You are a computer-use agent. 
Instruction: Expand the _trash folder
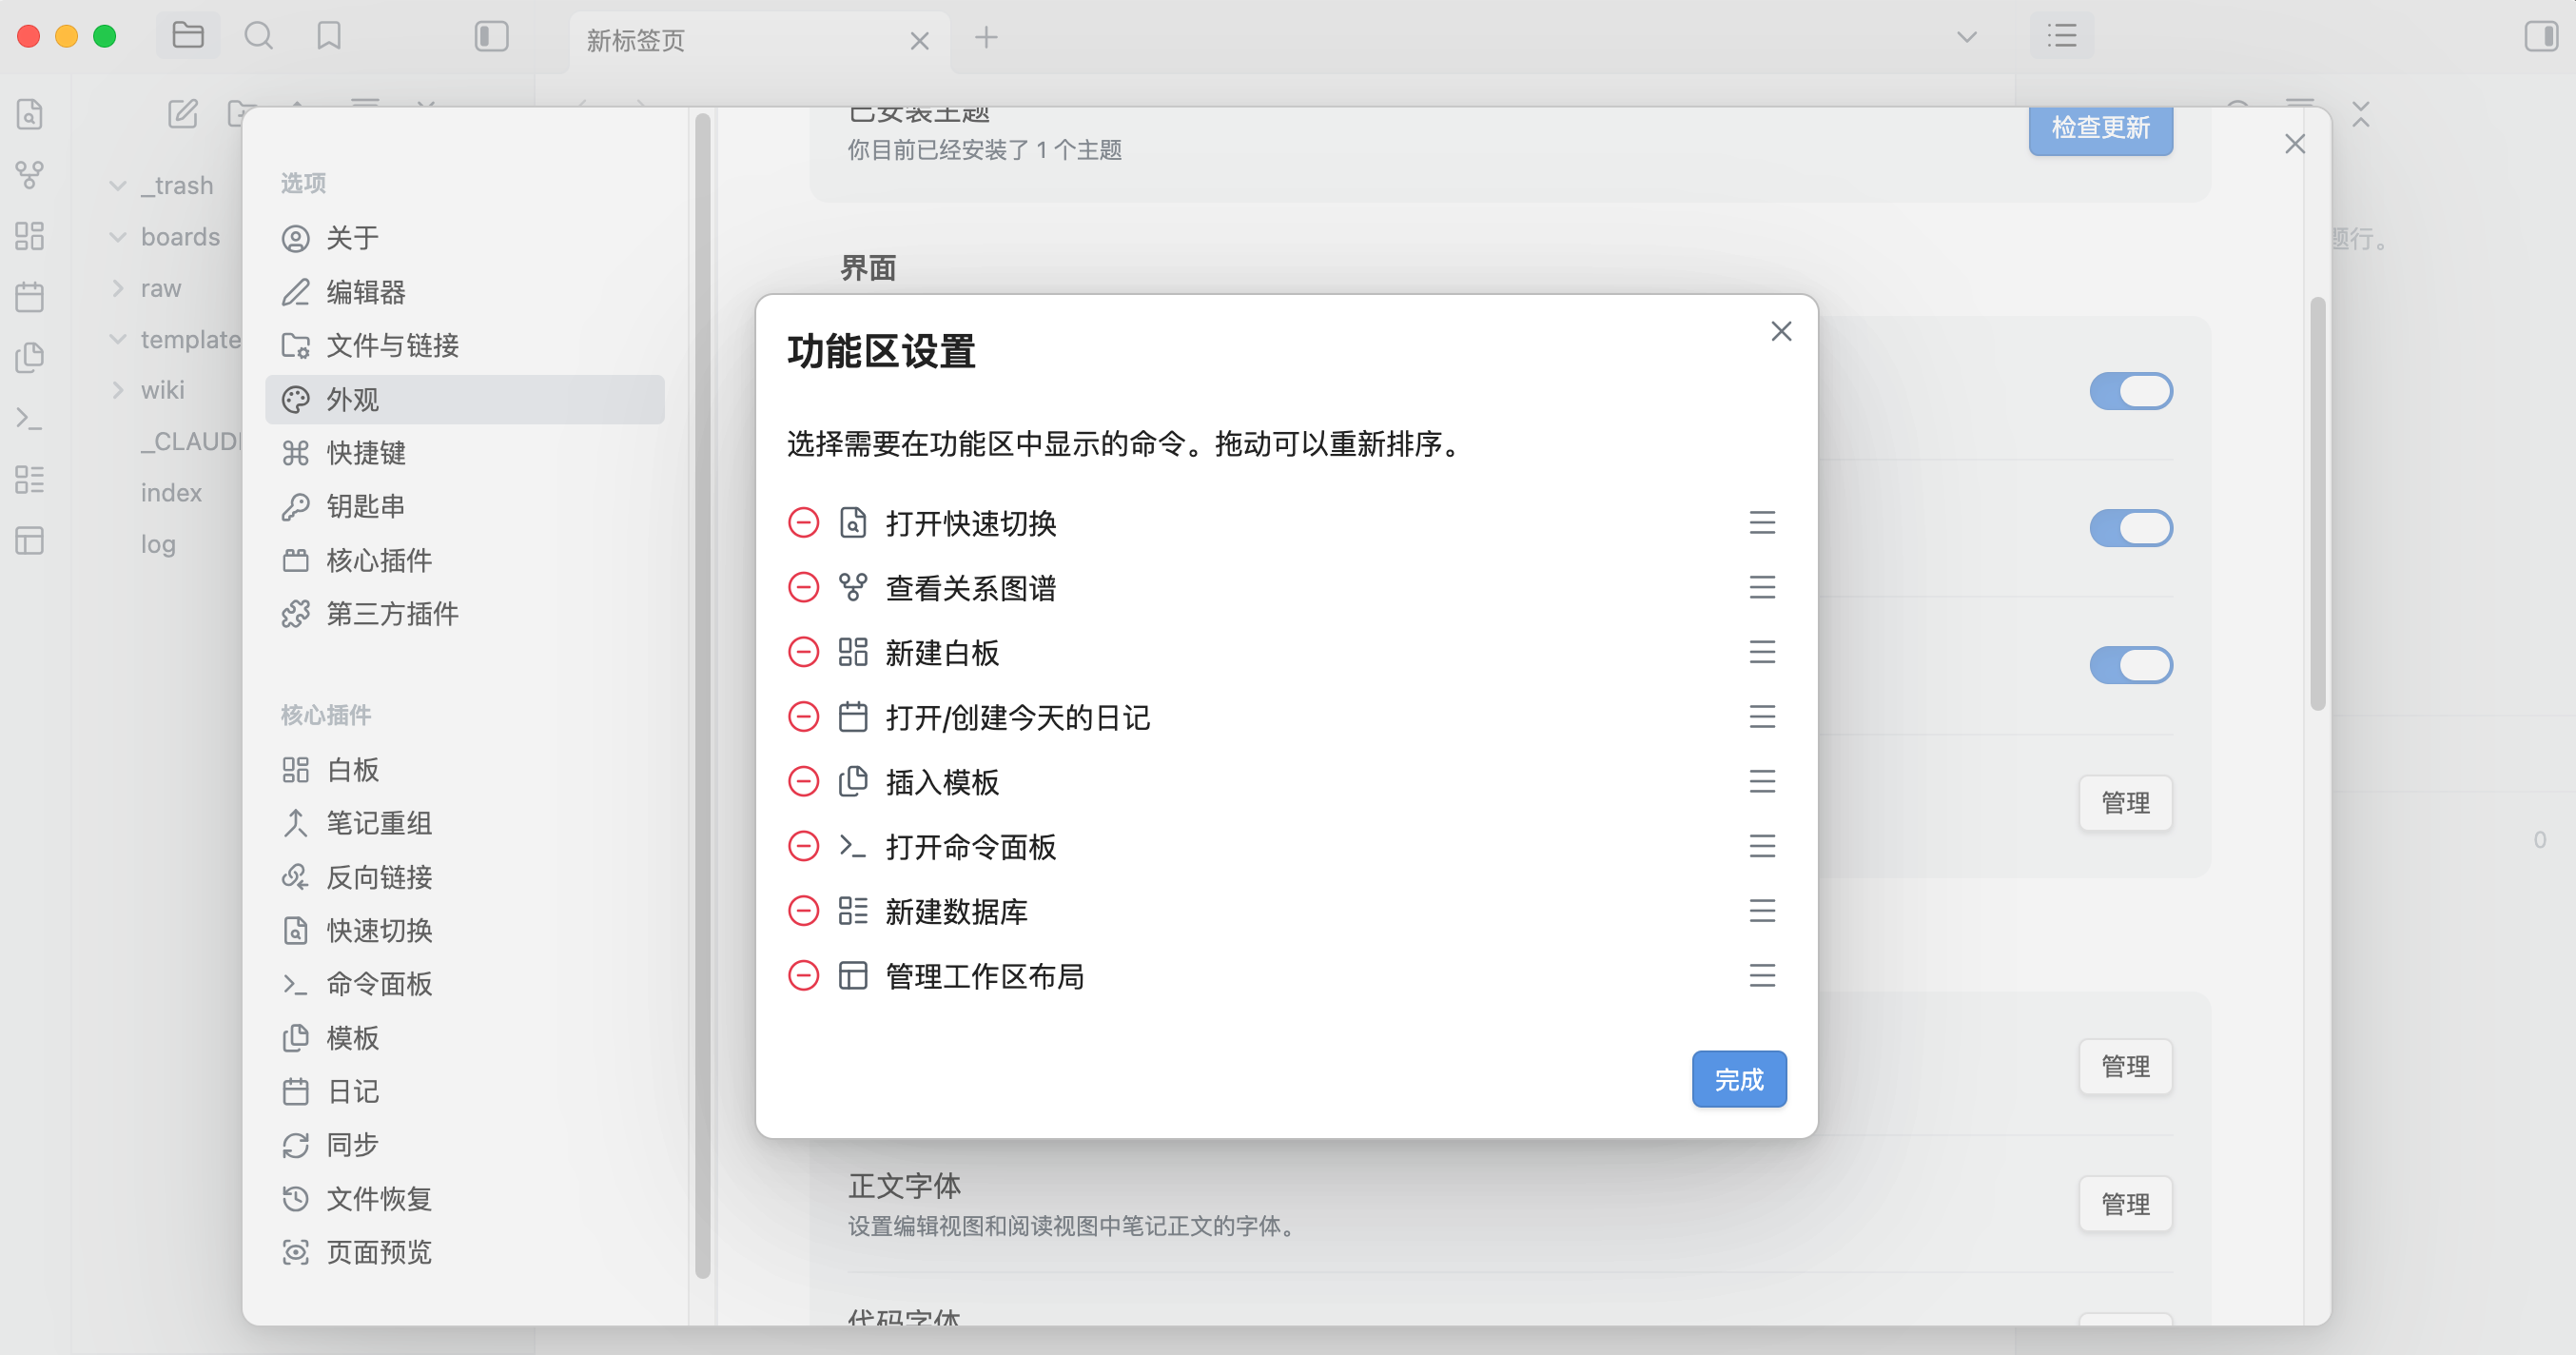pos(118,186)
